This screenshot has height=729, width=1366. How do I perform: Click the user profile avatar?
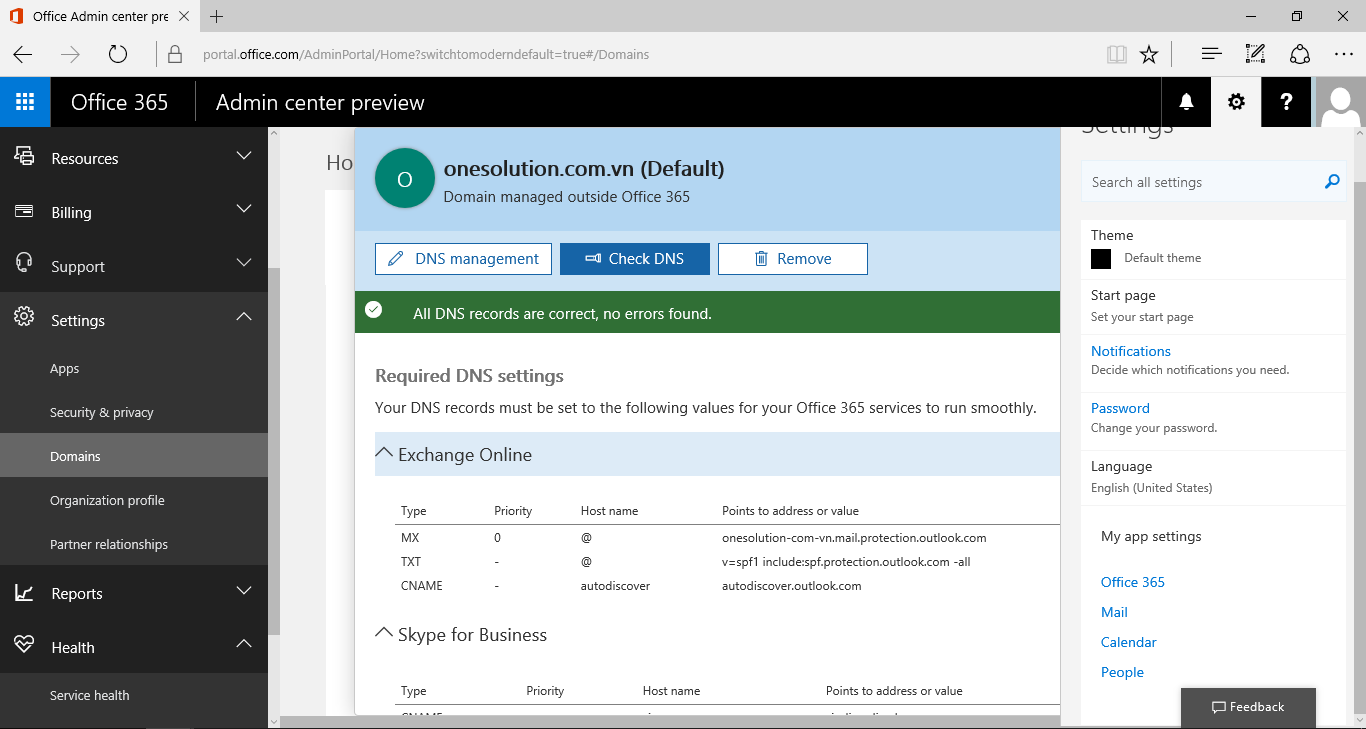pos(1340,102)
